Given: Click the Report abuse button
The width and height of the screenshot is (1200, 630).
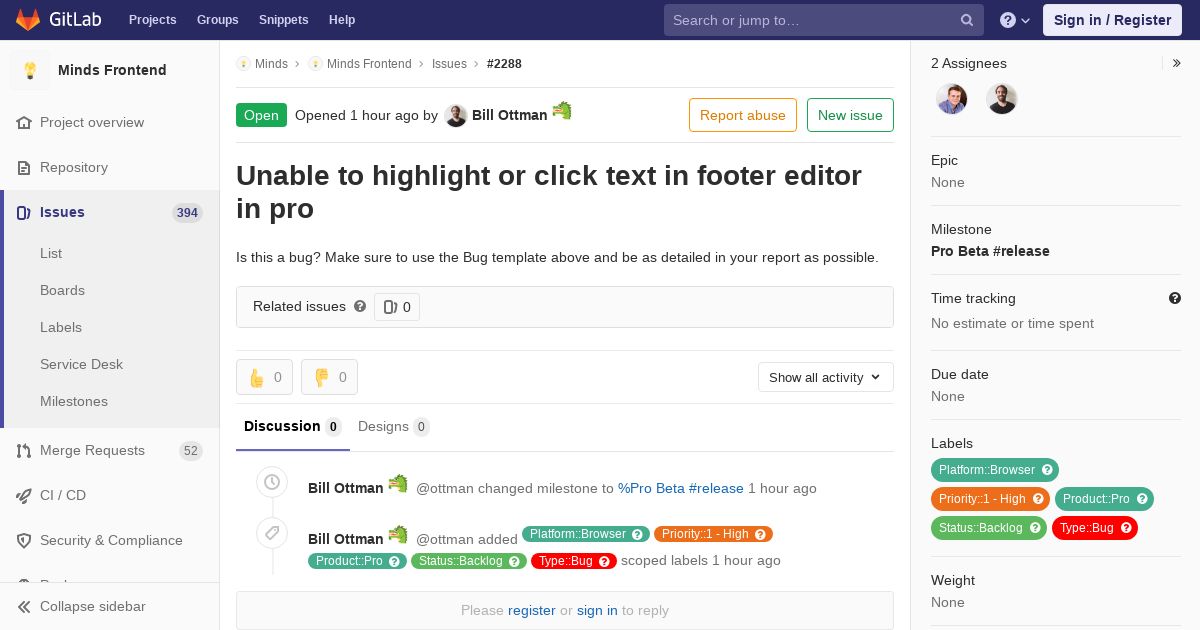Looking at the screenshot, I should (x=743, y=115).
